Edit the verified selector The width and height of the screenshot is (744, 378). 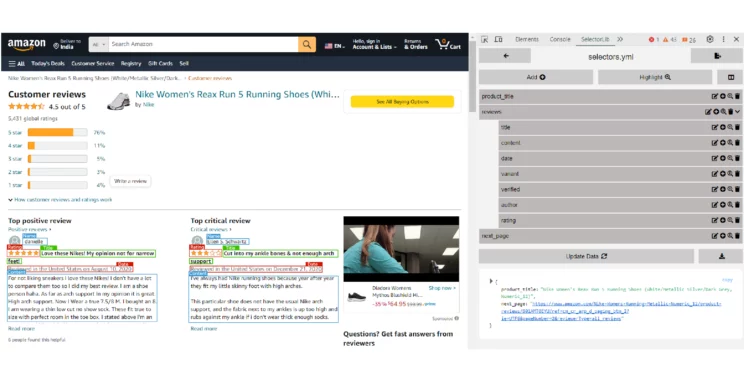pos(715,189)
